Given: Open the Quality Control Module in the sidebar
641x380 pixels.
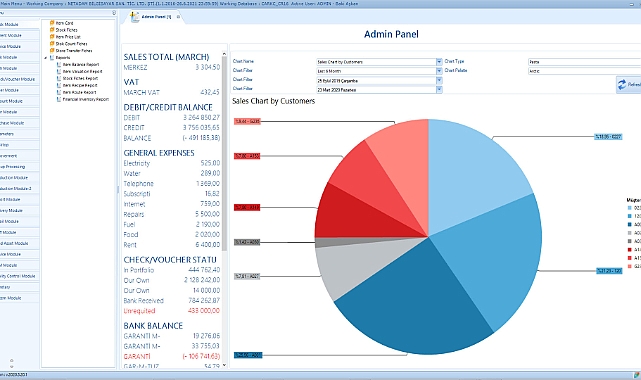Looking at the screenshot, I should coord(19,276).
